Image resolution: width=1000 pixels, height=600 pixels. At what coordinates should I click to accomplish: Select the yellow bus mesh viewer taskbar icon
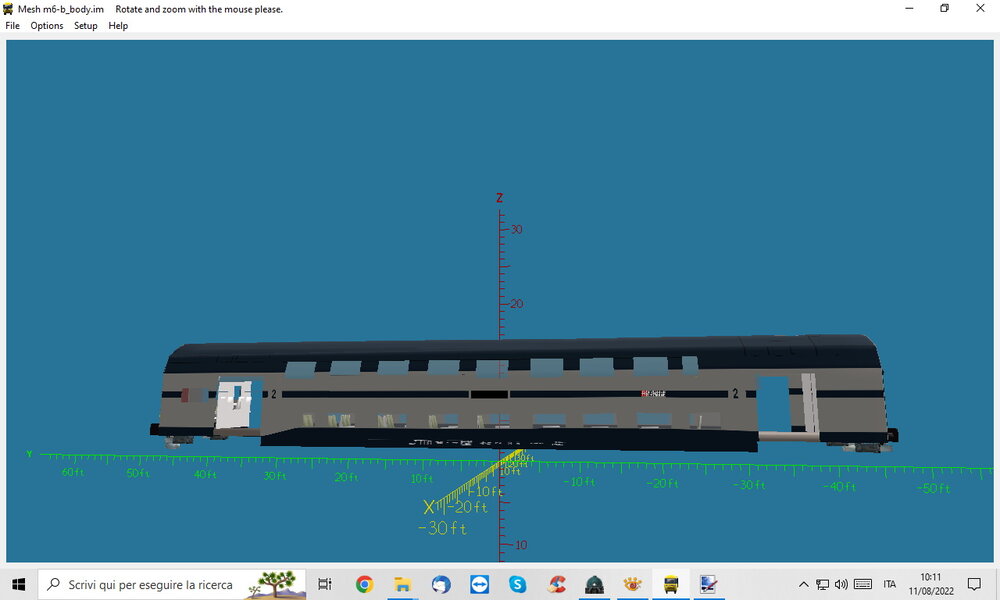[x=671, y=584]
